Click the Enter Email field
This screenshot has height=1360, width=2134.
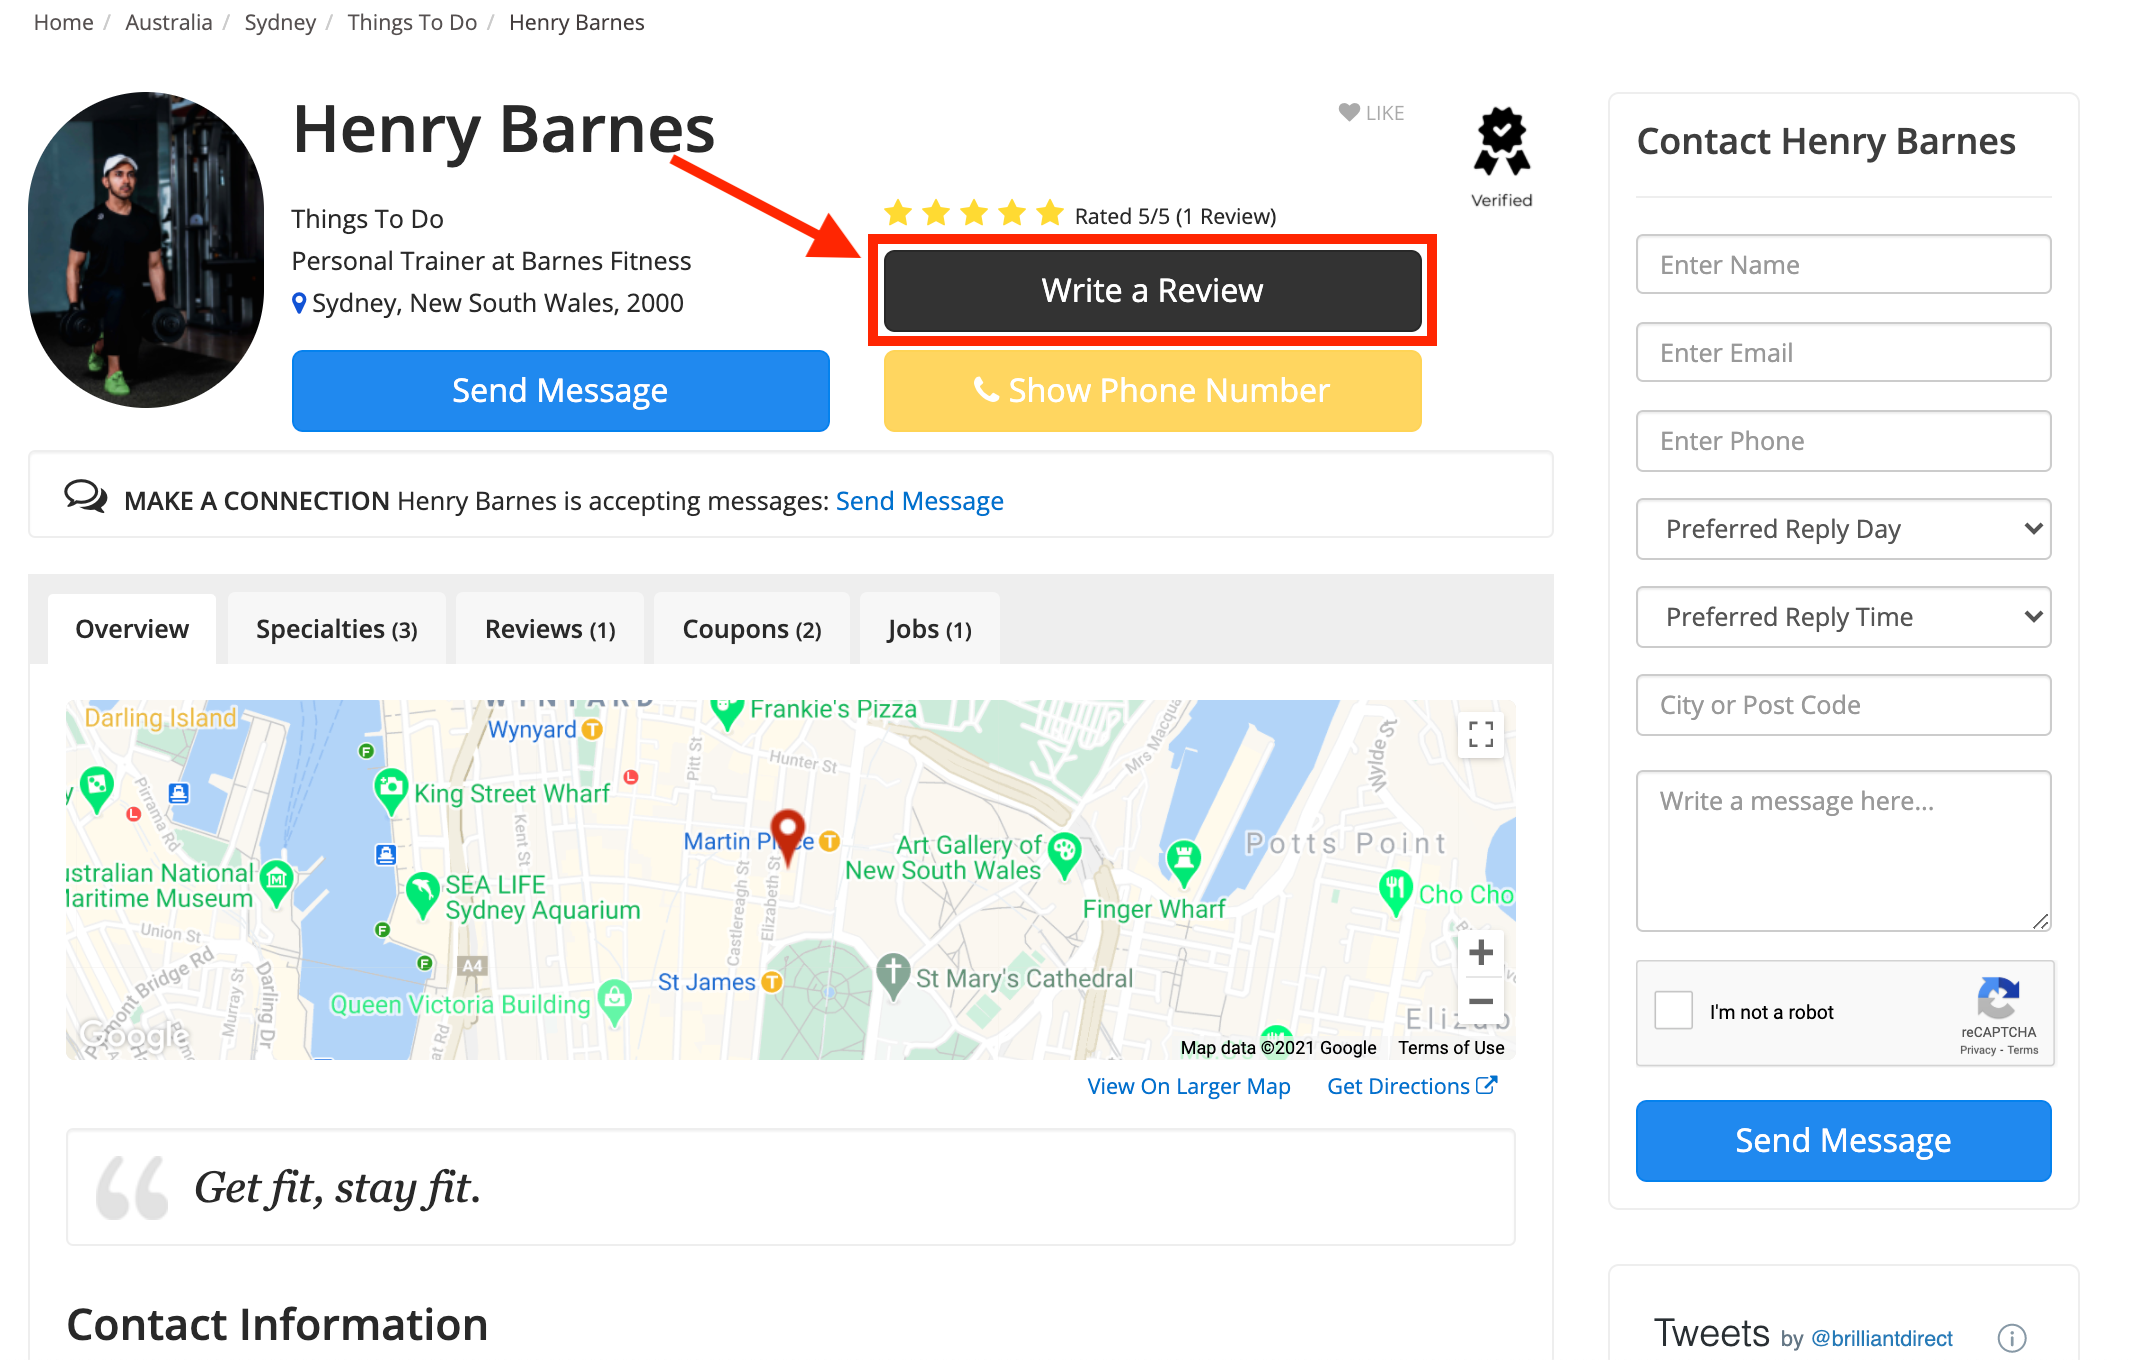pyautogui.click(x=1843, y=353)
